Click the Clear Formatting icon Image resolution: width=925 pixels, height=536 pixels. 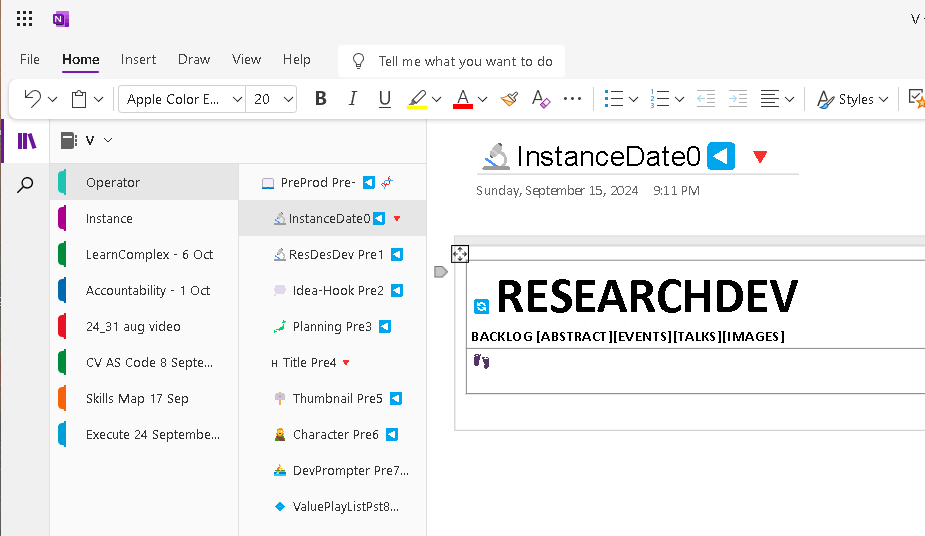click(541, 98)
